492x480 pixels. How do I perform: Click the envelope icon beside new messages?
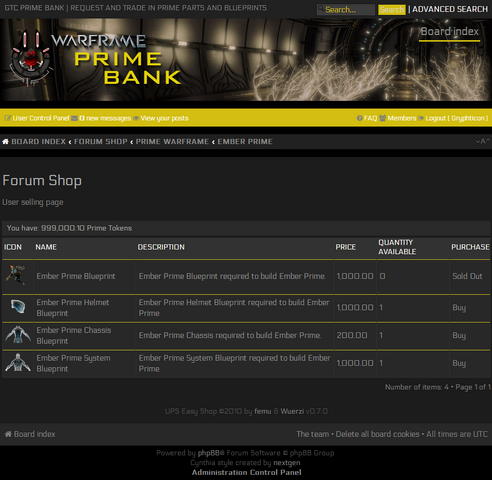[x=74, y=118]
